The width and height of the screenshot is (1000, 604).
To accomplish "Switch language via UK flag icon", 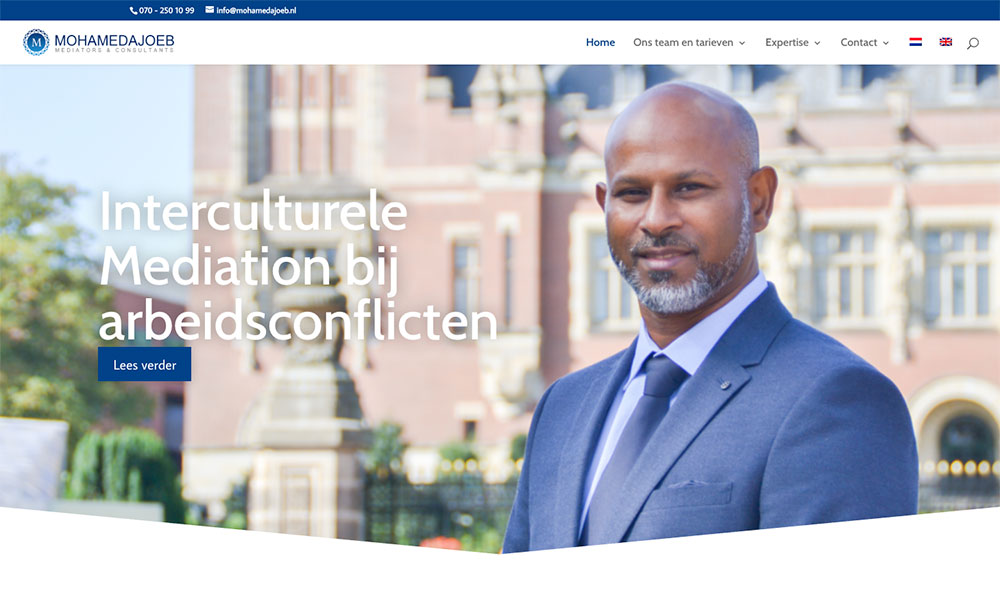I will point(946,42).
